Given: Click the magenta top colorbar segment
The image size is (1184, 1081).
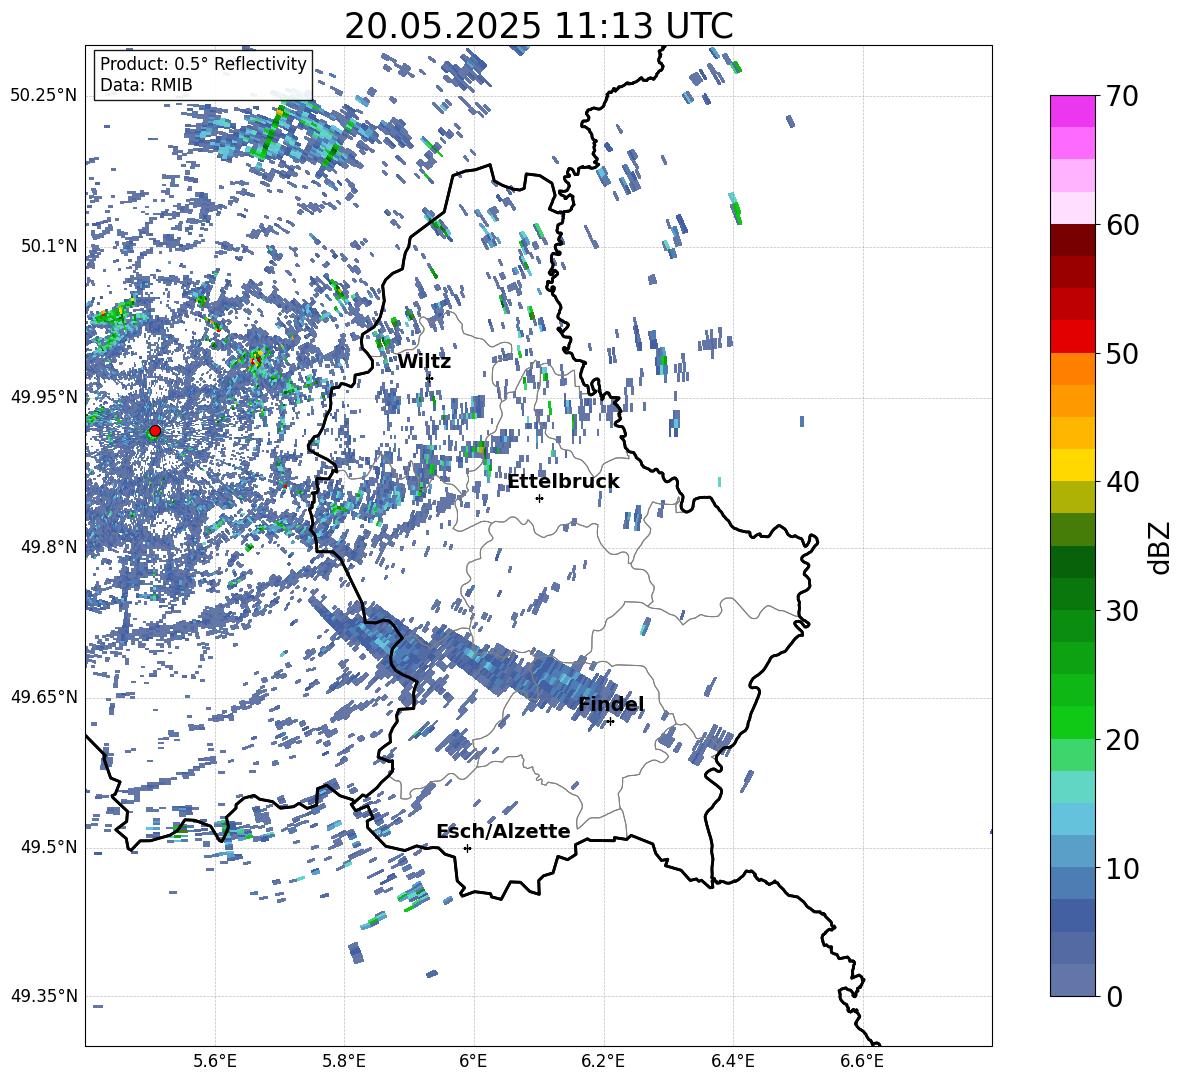Looking at the screenshot, I should pyautogui.click(x=1072, y=111).
